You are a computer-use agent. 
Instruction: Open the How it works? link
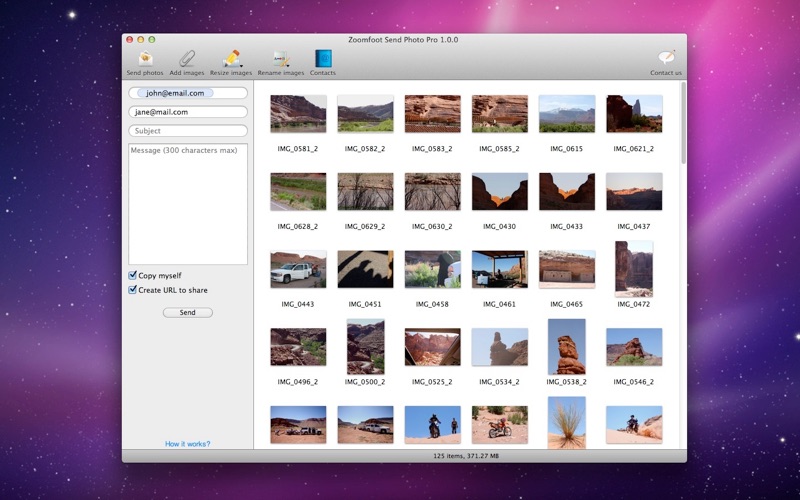pos(188,444)
